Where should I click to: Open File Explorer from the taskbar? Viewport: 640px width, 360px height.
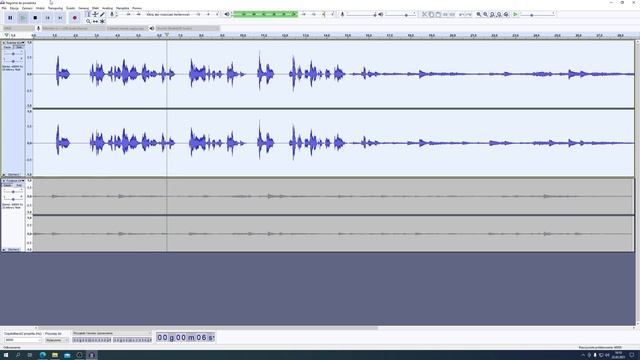tap(55, 356)
